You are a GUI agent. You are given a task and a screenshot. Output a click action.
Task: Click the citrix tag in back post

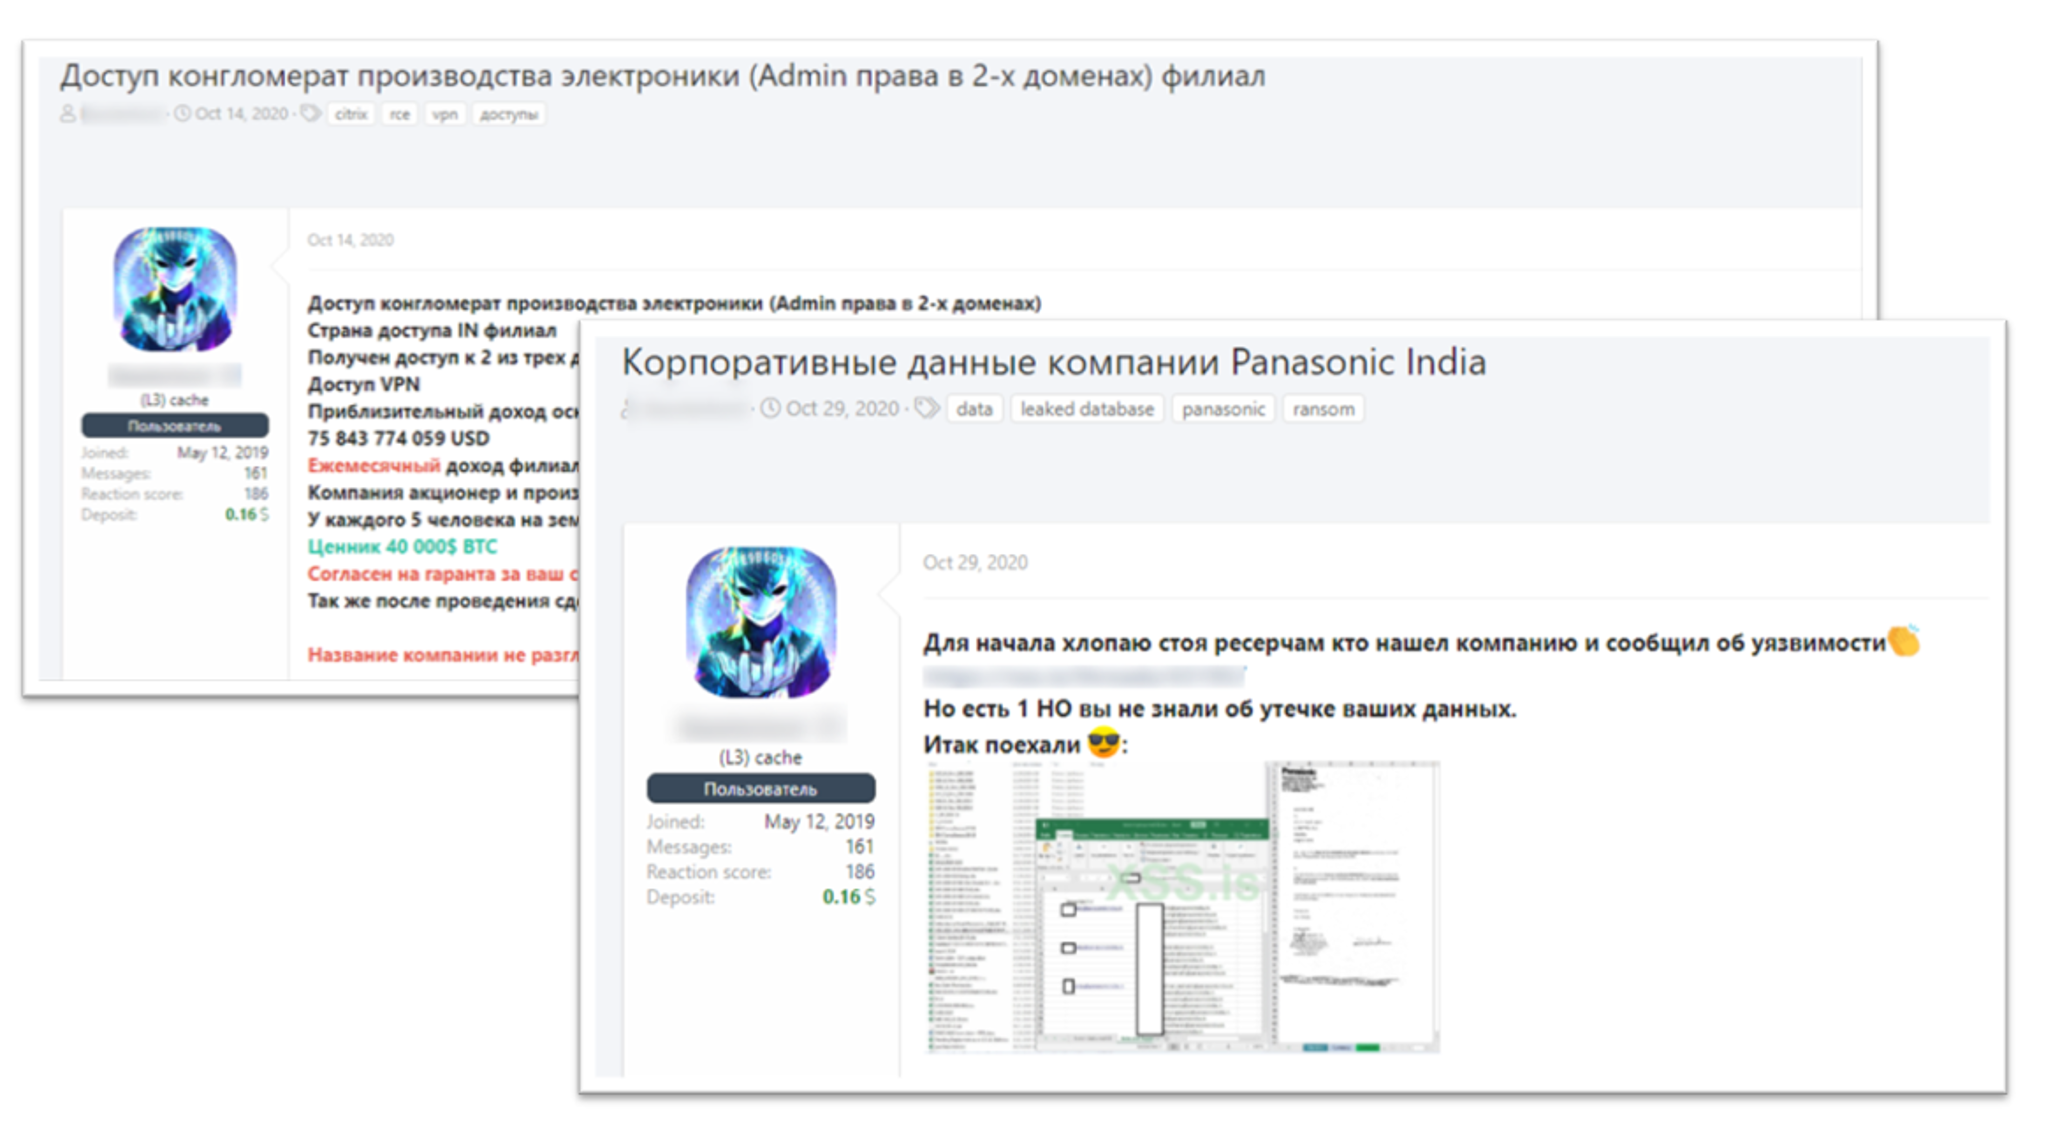point(351,114)
